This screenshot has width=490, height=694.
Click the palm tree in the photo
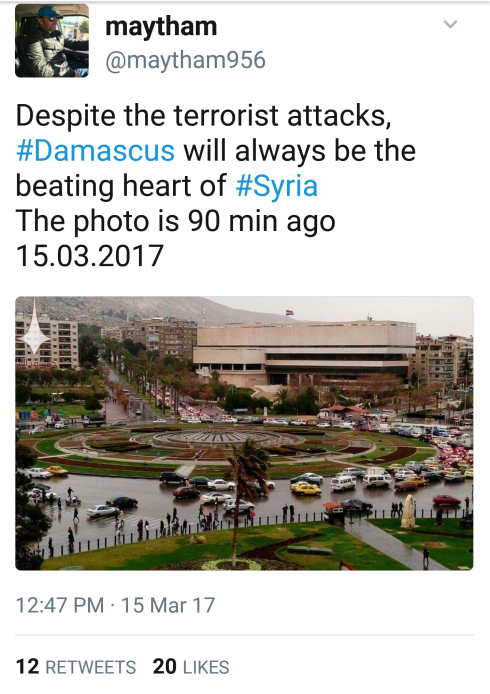point(248,478)
